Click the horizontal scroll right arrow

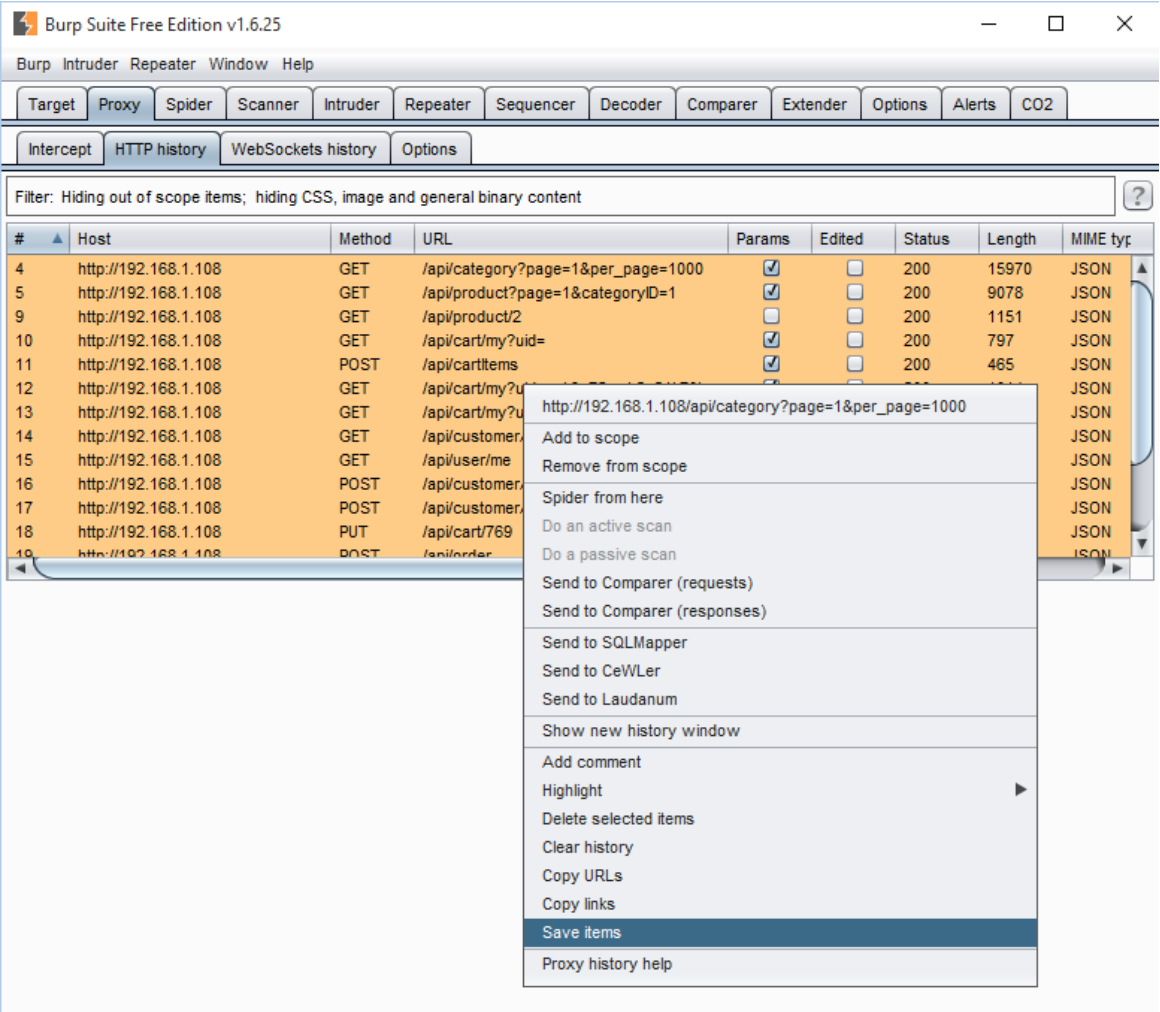(x=1117, y=568)
